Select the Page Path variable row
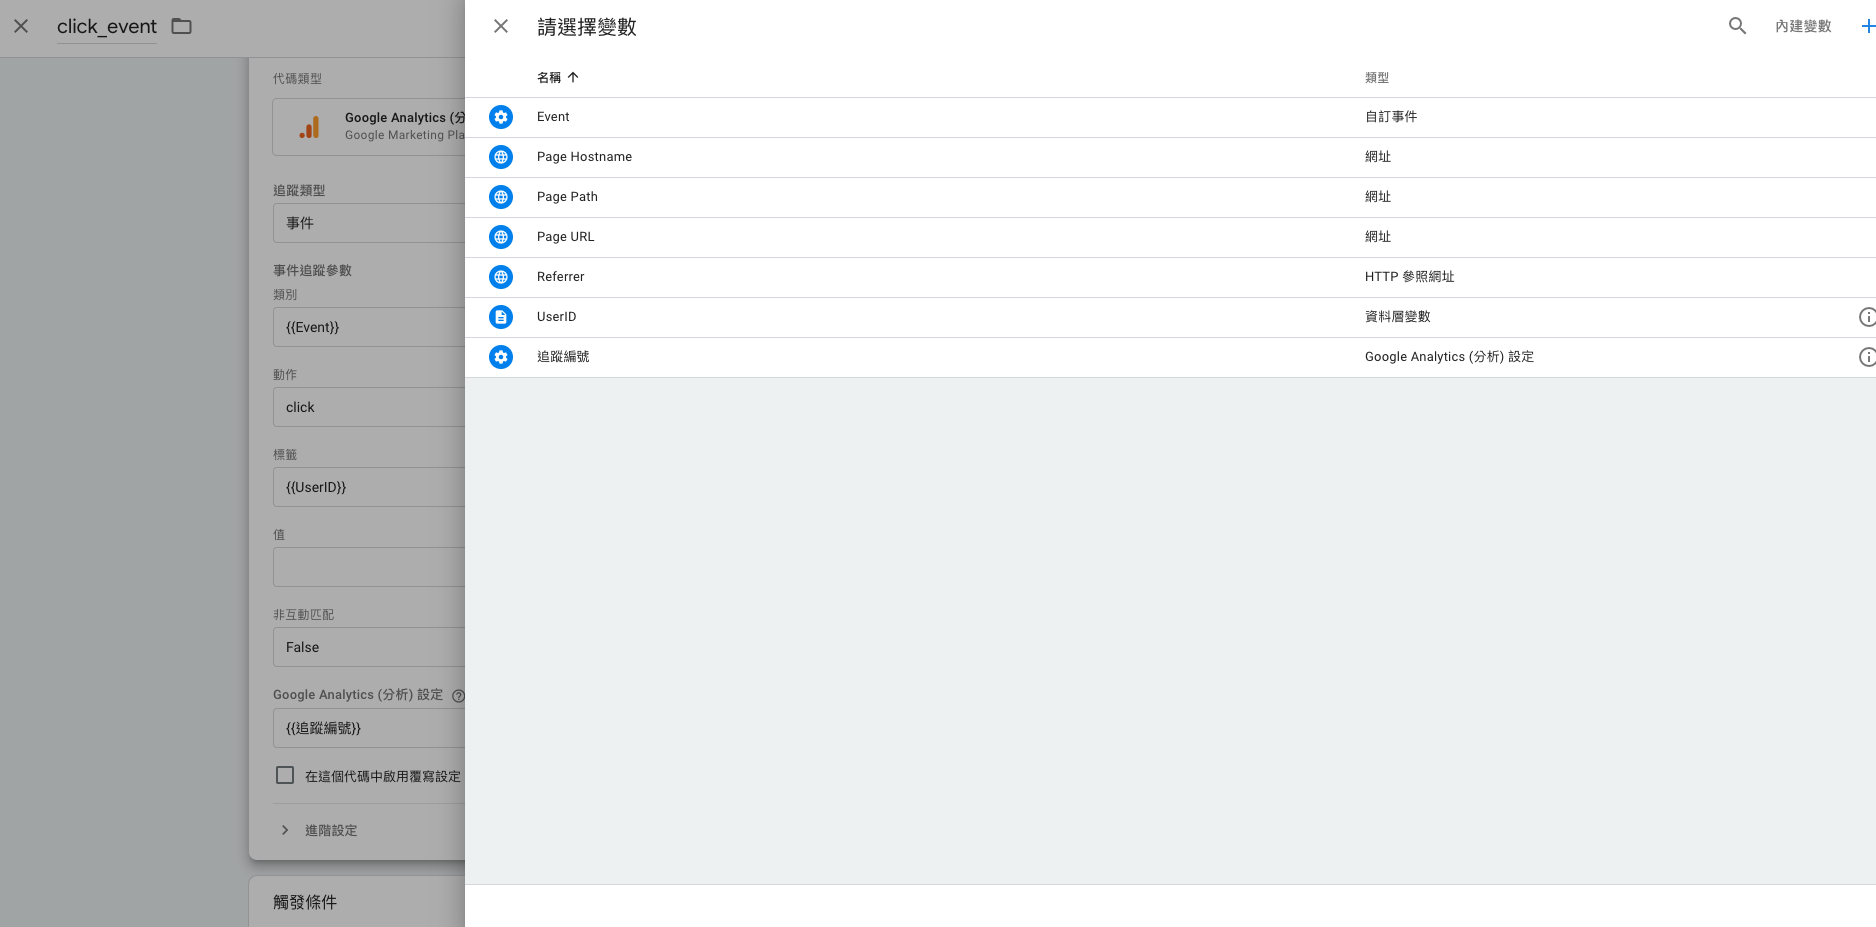The height and width of the screenshot is (927, 1876). [x=1170, y=197]
